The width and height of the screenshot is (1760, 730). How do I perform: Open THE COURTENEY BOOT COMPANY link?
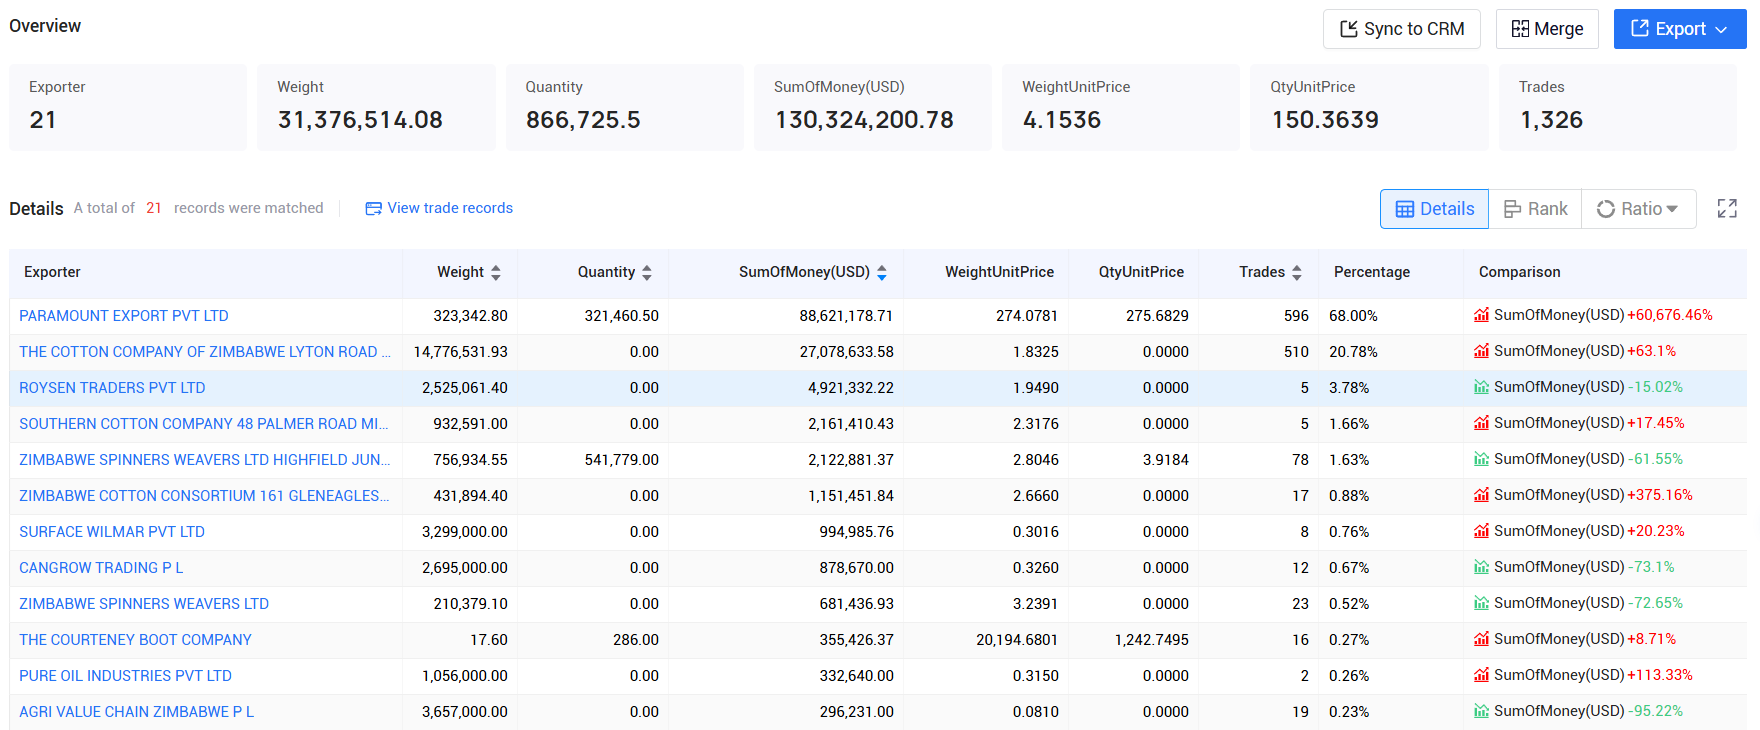point(135,640)
